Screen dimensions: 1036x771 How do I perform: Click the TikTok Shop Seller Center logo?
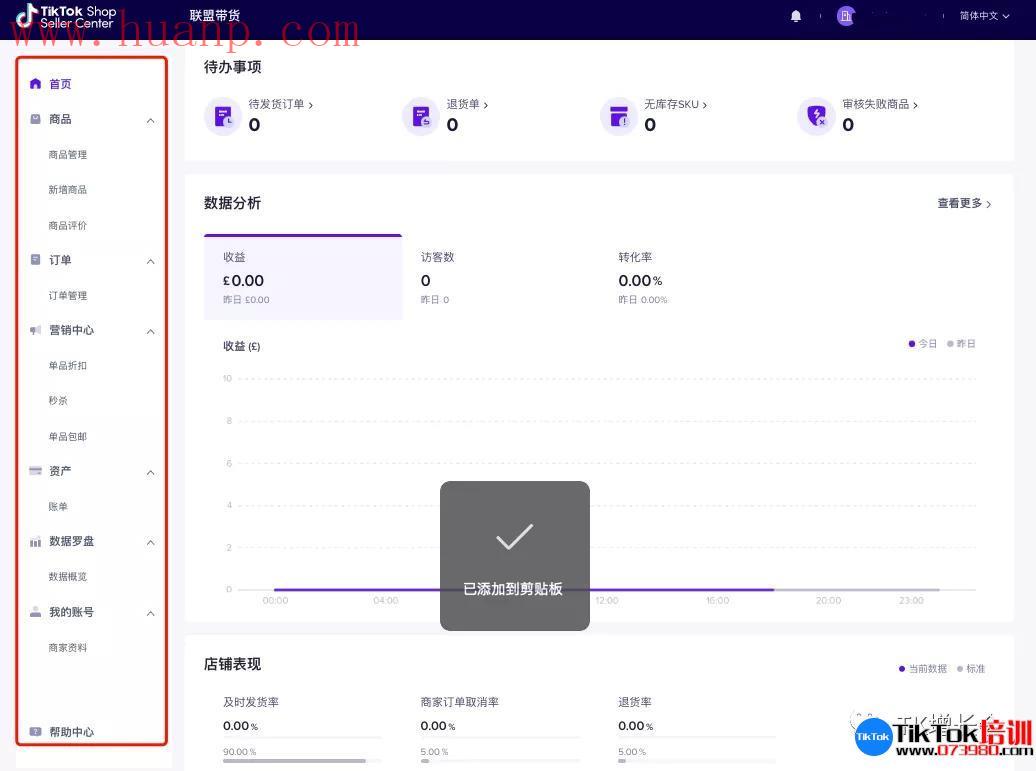click(66, 17)
